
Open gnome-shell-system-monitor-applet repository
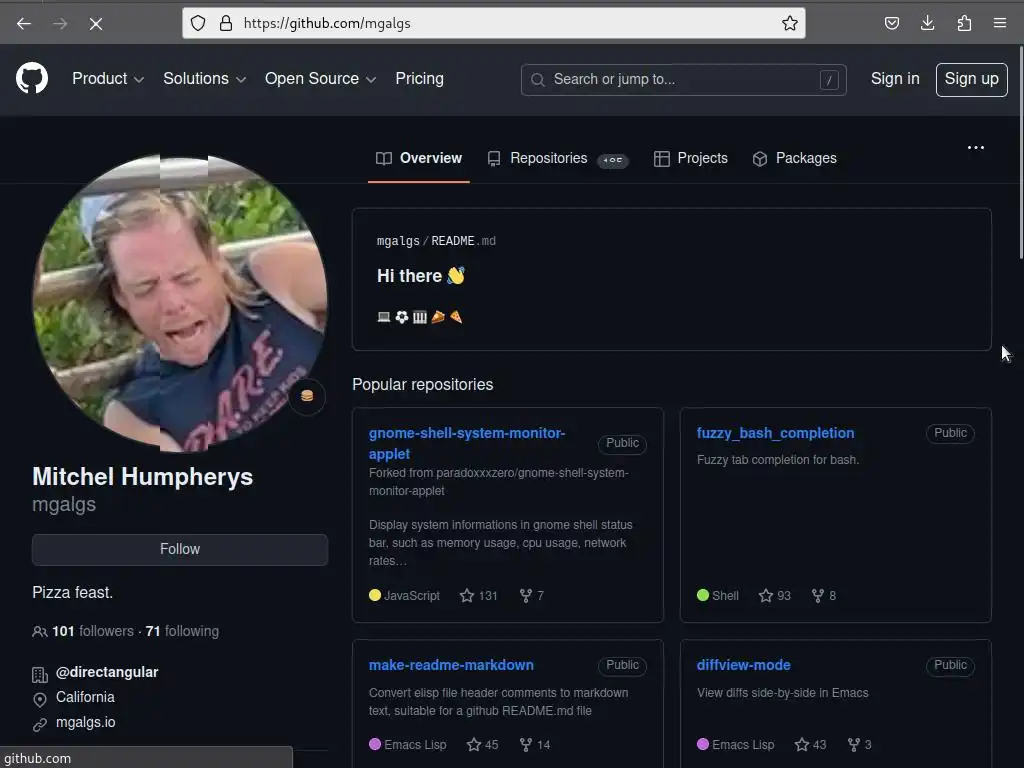tap(466, 443)
